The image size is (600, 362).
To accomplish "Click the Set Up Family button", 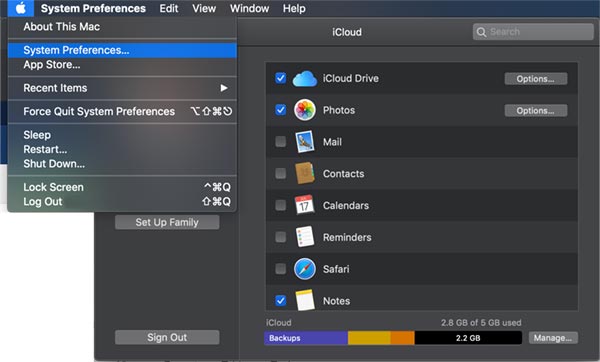I will (x=167, y=222).
